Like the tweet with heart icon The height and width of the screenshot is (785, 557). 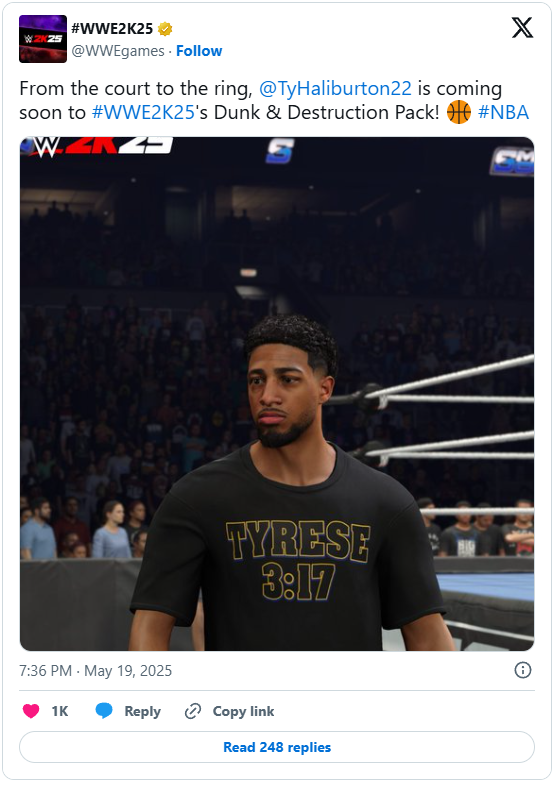tap(31, 711)
